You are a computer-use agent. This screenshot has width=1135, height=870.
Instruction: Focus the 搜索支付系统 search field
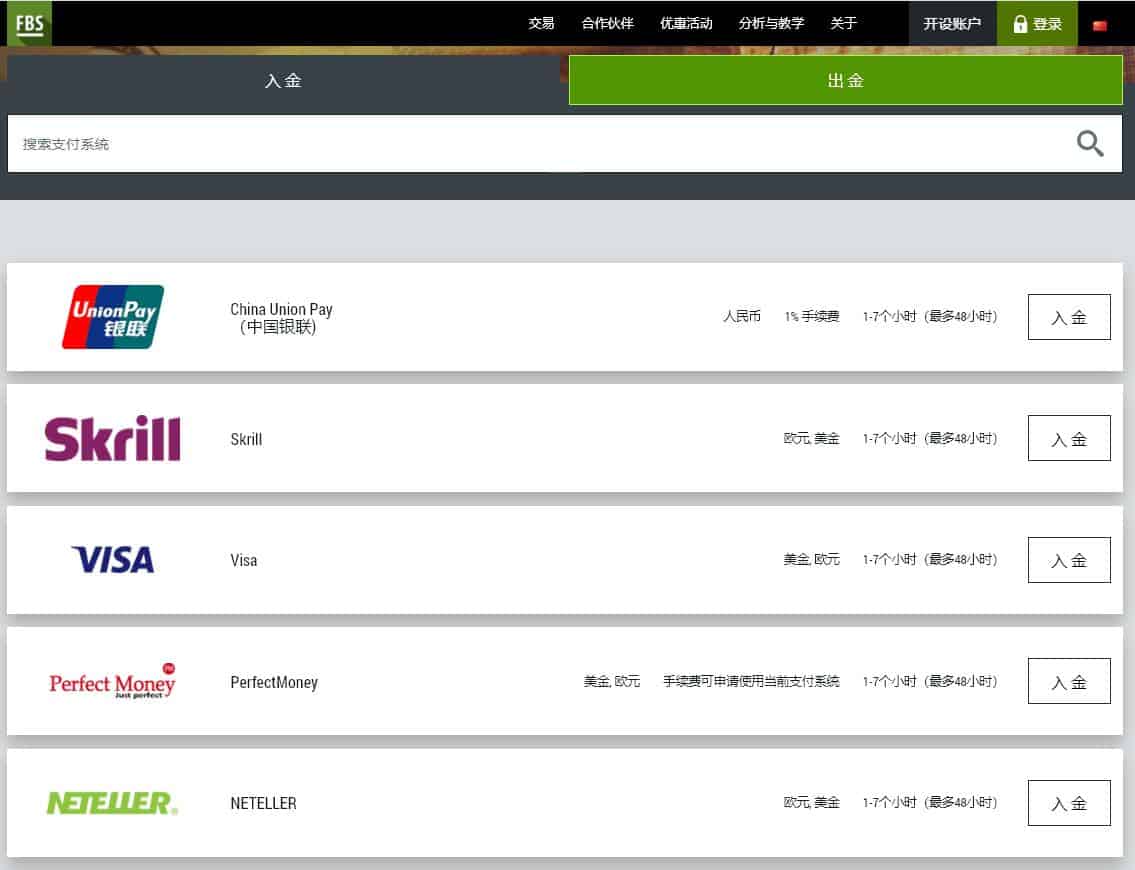(x=565, y=143)
